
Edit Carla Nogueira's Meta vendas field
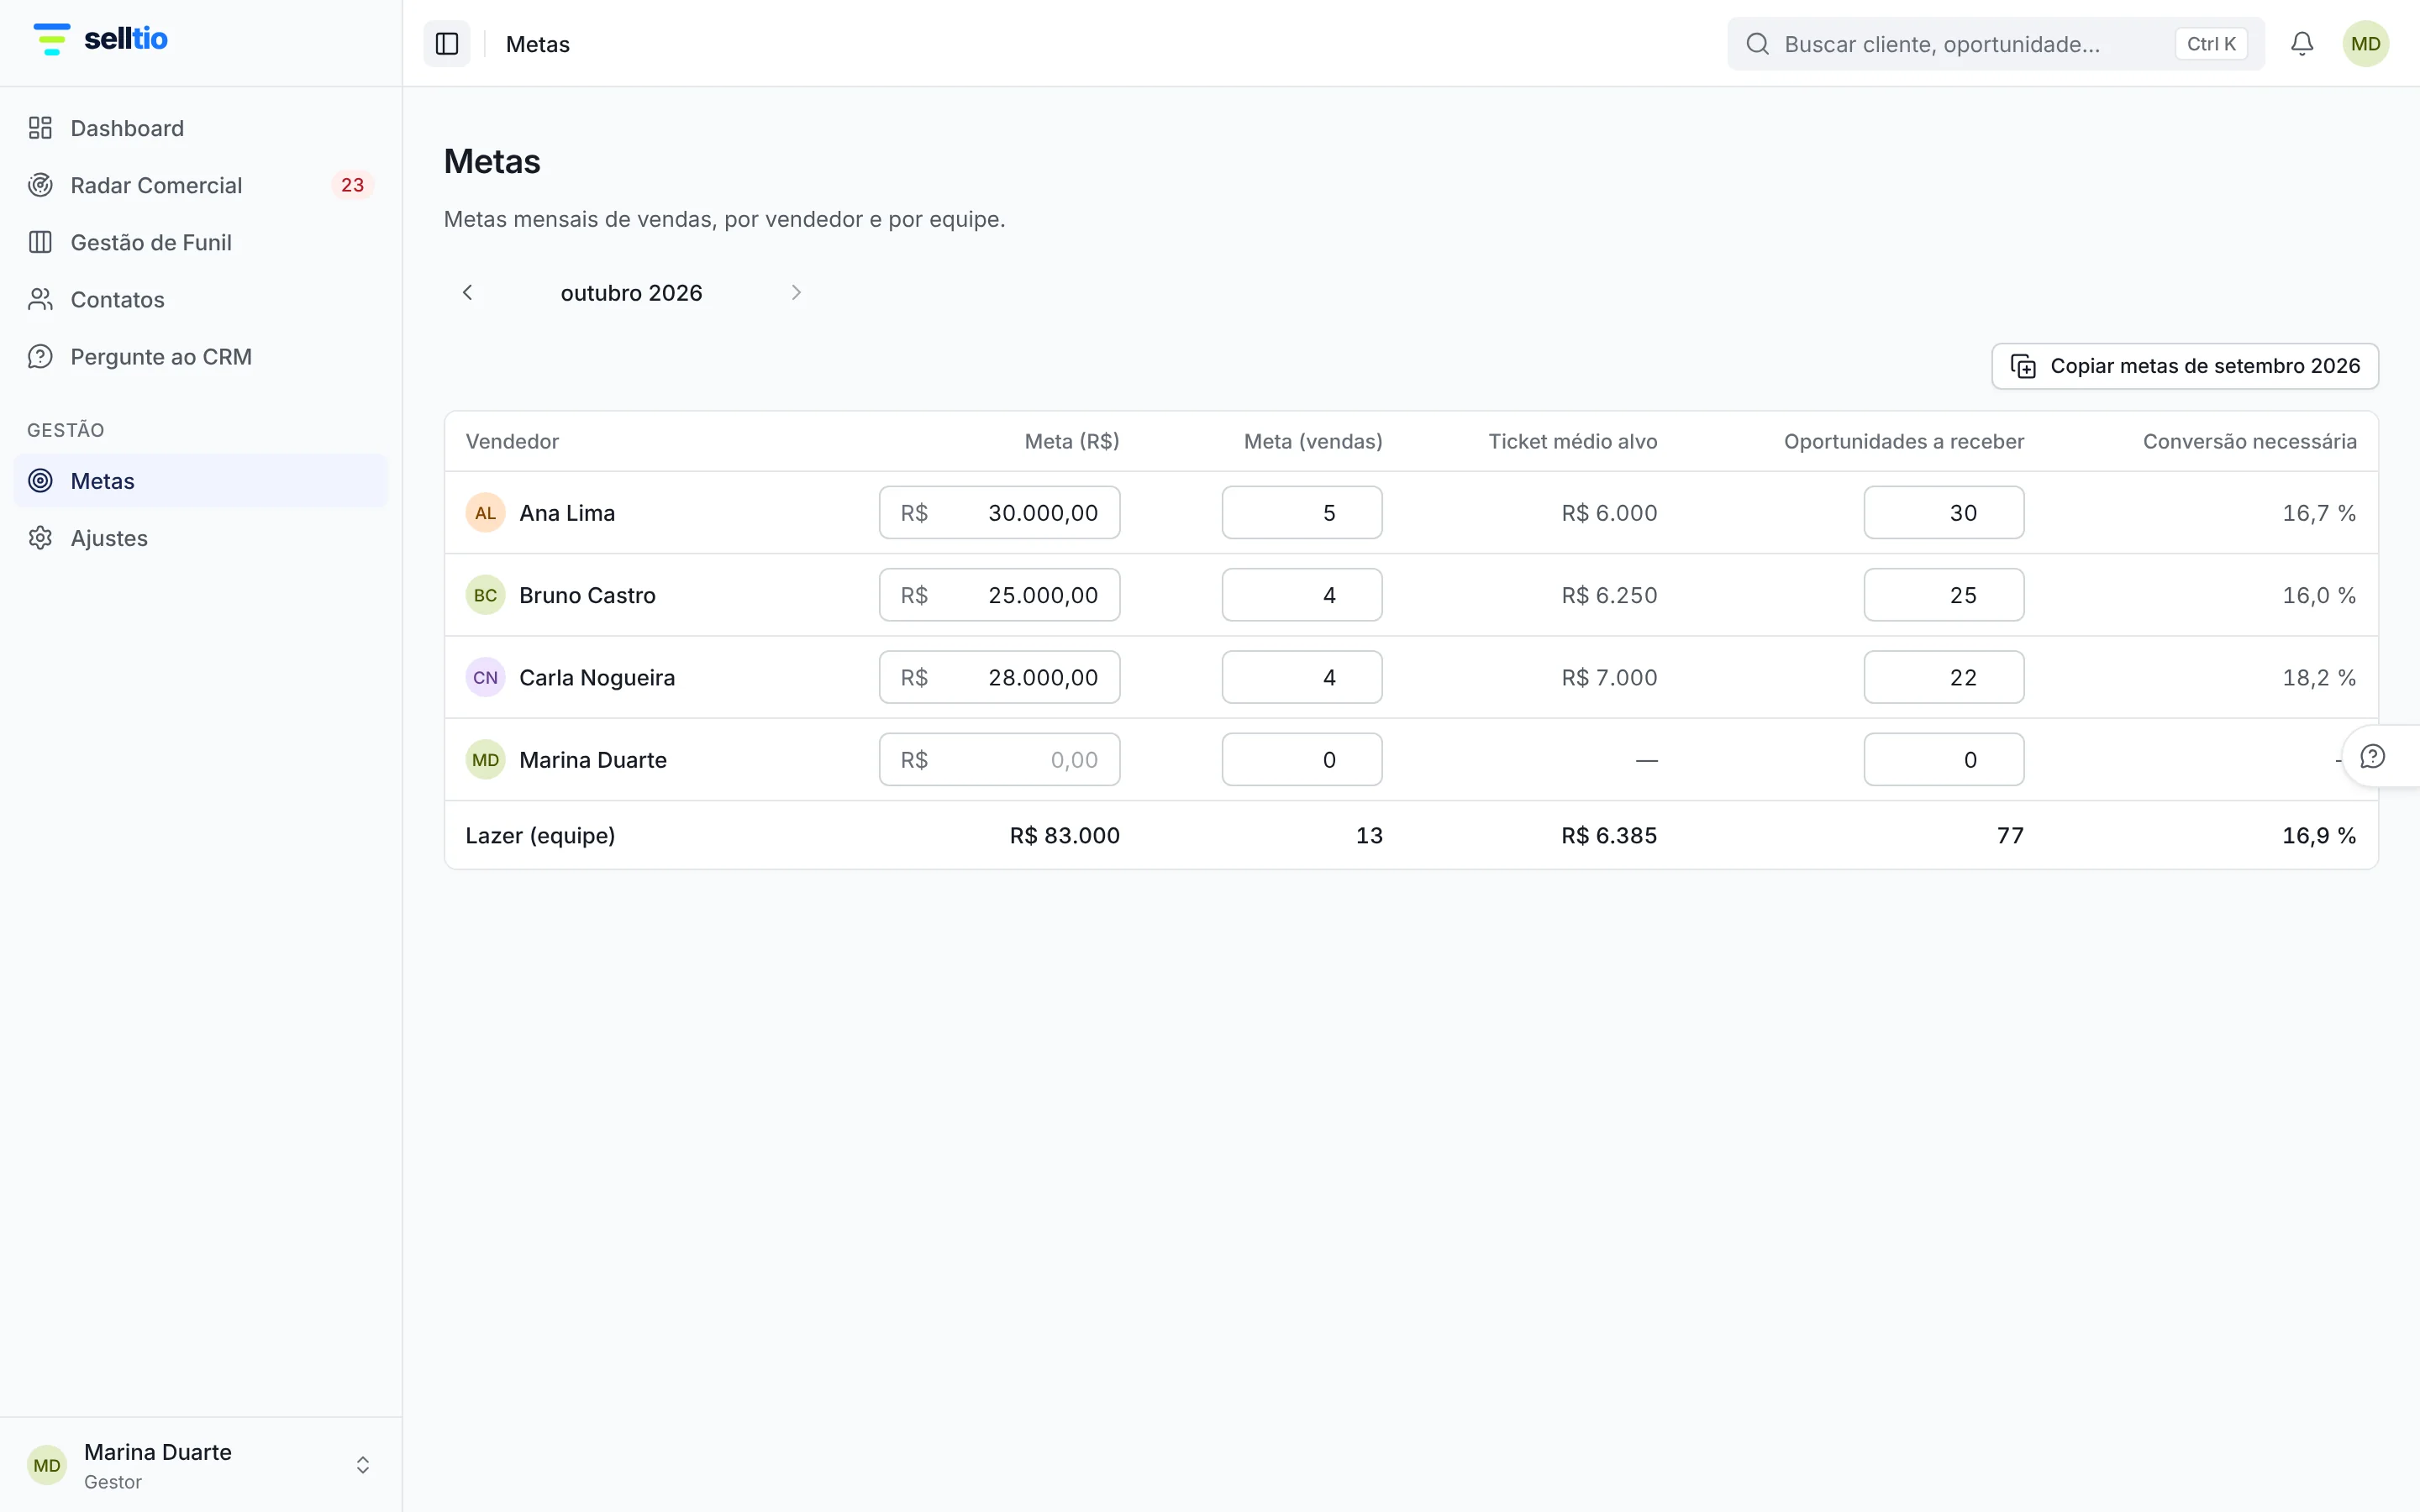[1301, 678]
